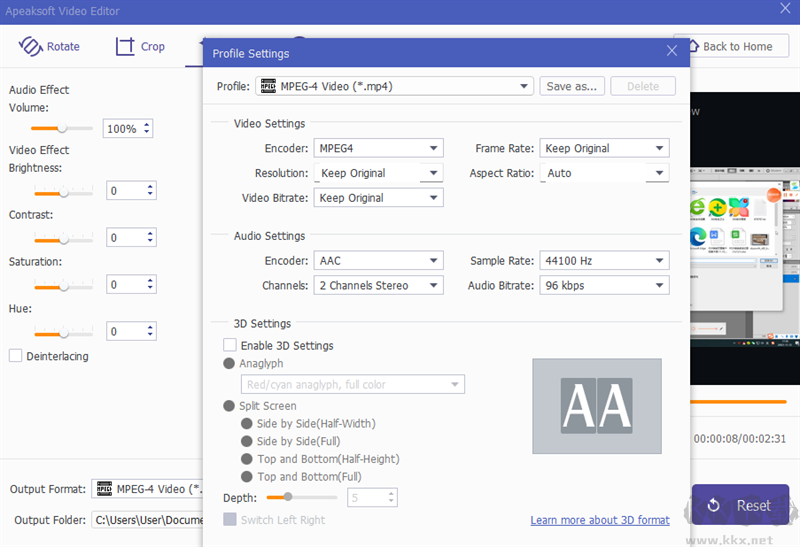Viewport: 800px width, 547px height.
Task: Click the Crop tool icon
Action: point(125,46)
